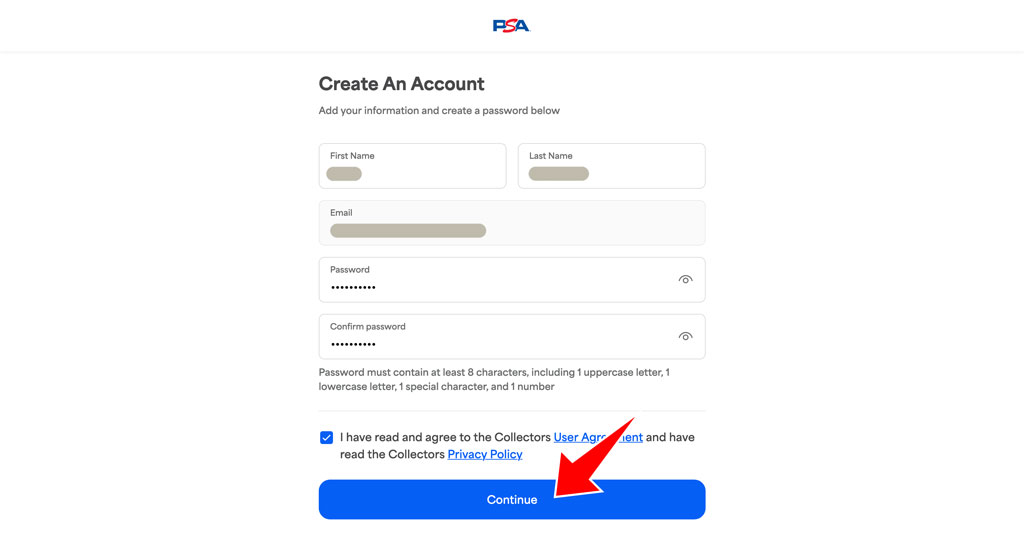Viewport: 1024px width, 542px height.
Task: Click the 'Add your information' subtitle text
Action: [439, 110]
